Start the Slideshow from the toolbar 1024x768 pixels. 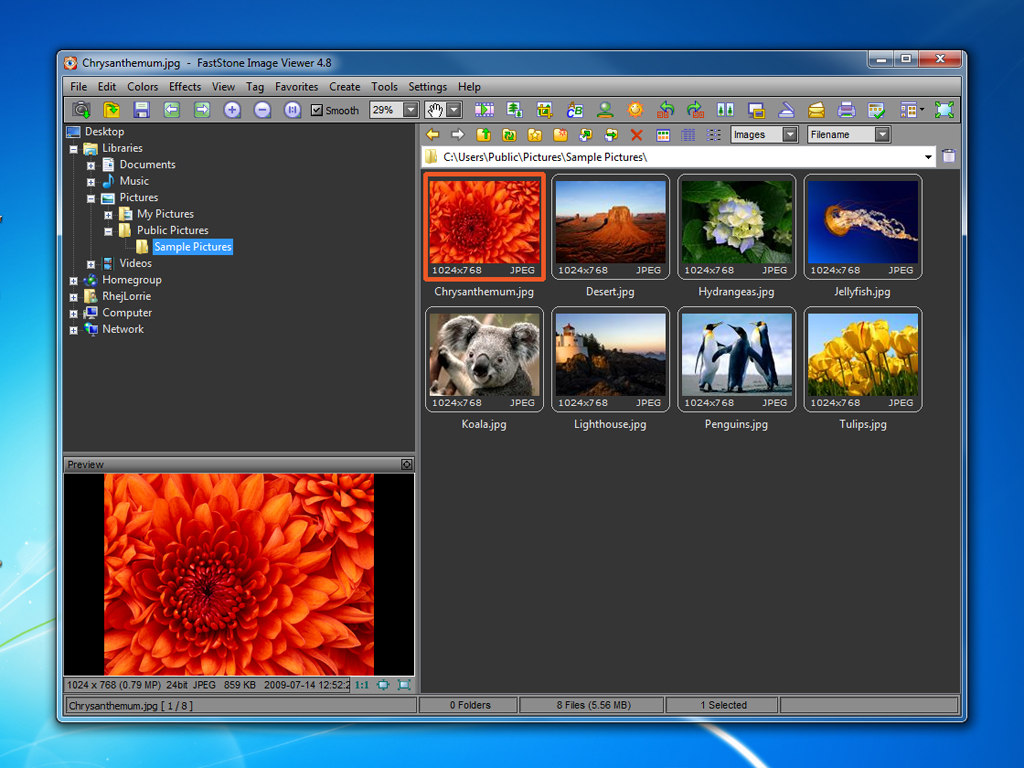(x=485, y=110)
